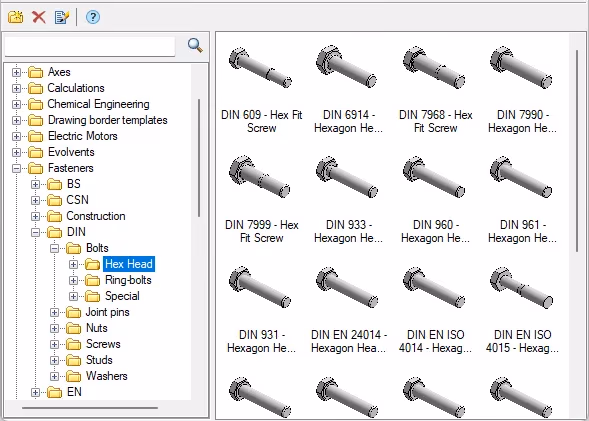
Task: Open help with the question mark icon
Action: [x=93, y=17]
